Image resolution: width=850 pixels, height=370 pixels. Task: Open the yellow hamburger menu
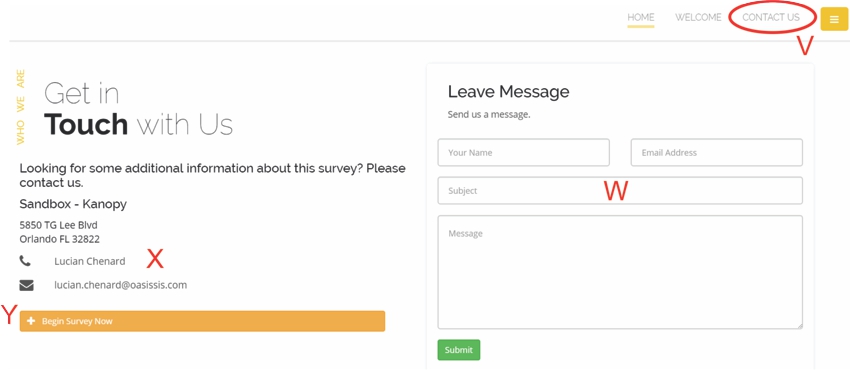coord(834,19)
